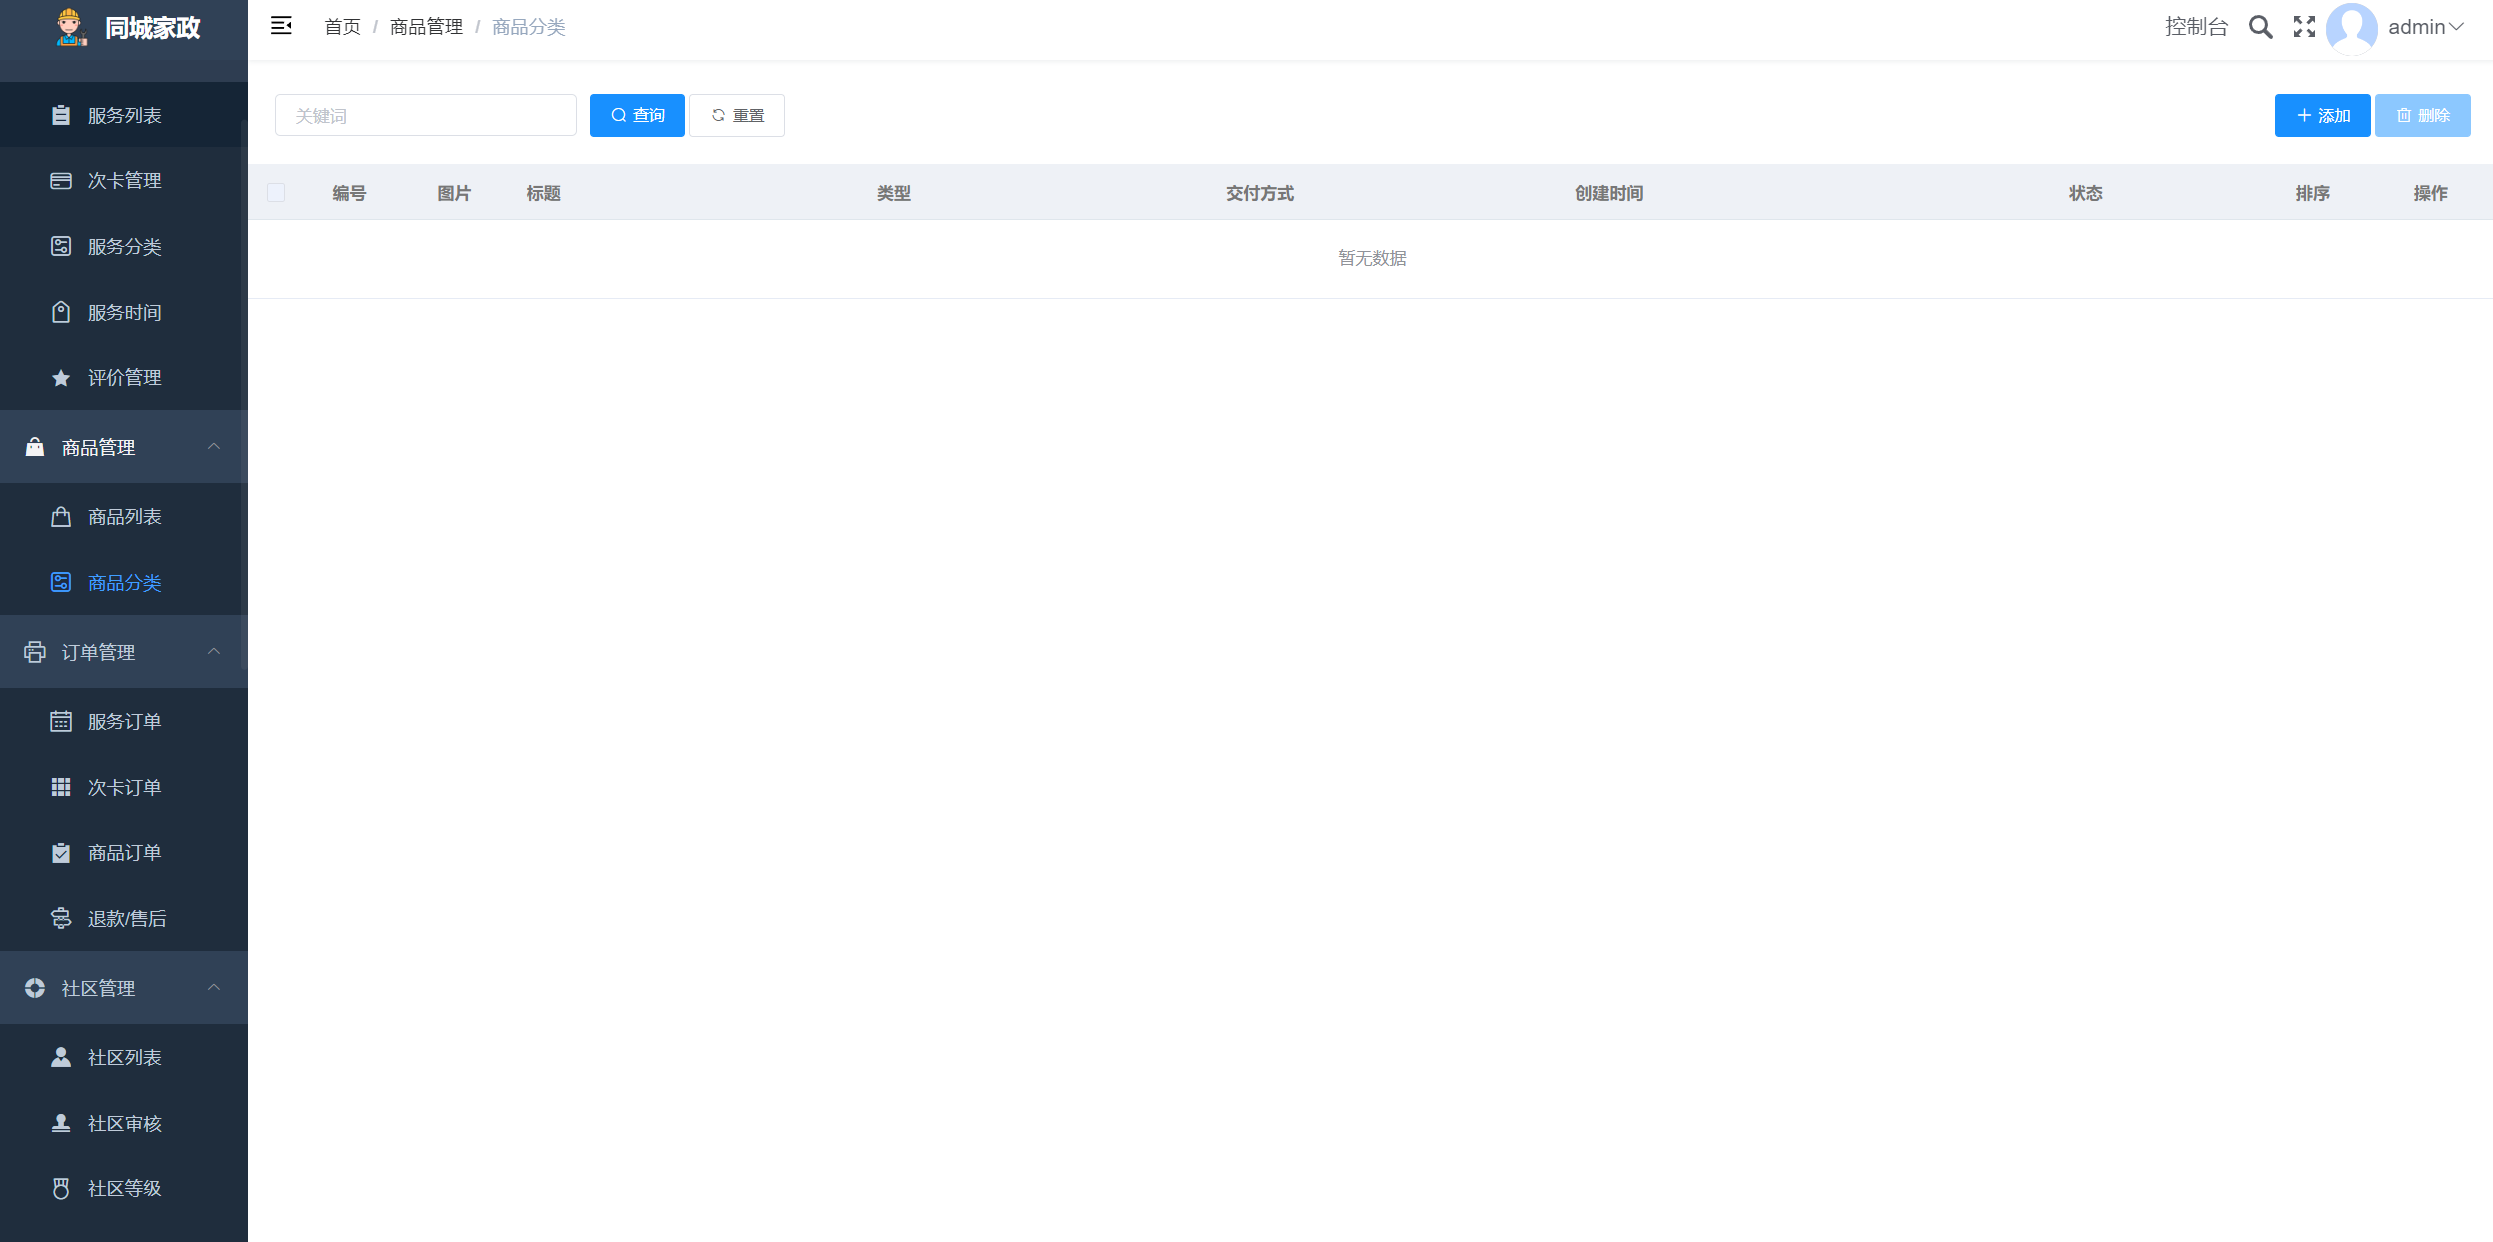Image resolution: width=2493 pixels, height=1242 pixels.
Task: Select 商品分类 in the sidebar
Action: [124, 583]
